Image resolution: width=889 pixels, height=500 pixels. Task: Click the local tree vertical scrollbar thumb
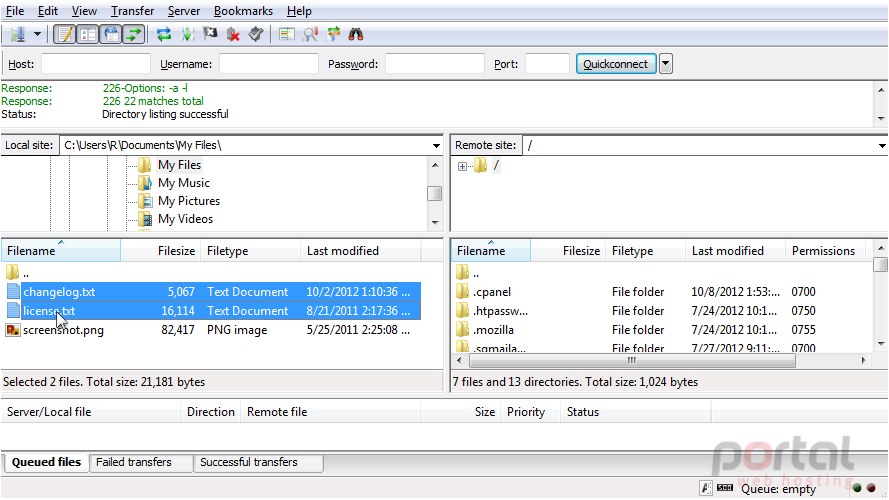point(435,193)
